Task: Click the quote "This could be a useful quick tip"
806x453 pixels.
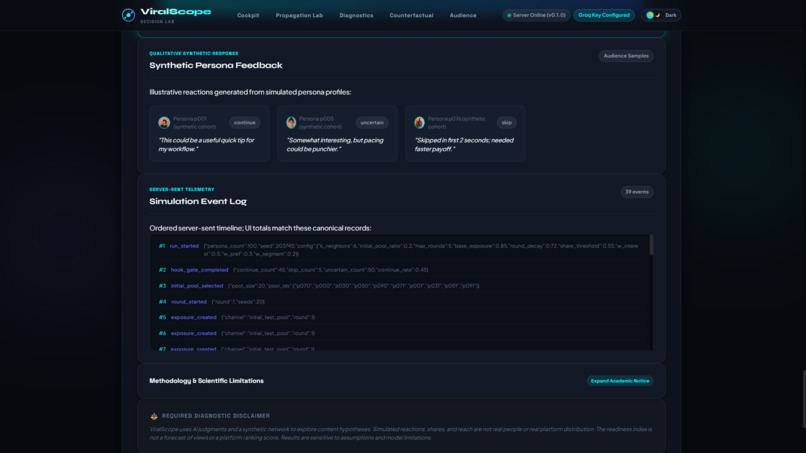Action: coord(206,144)
